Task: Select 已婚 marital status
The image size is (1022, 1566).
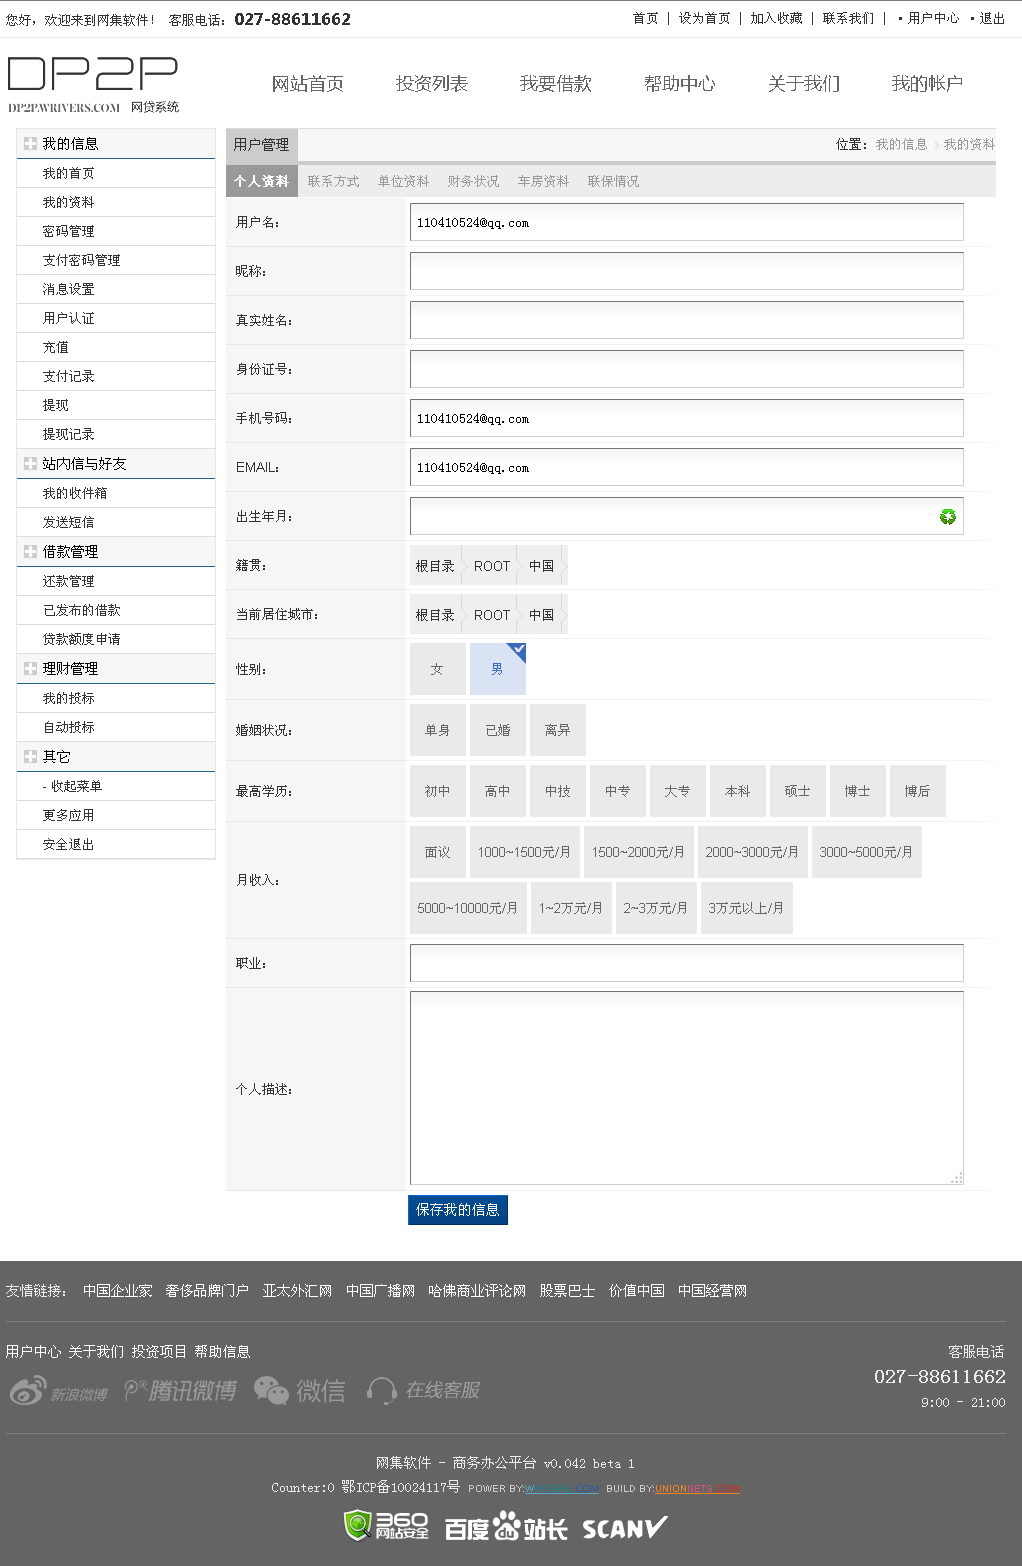Action: pyautogui.click(x=497, y=731)
